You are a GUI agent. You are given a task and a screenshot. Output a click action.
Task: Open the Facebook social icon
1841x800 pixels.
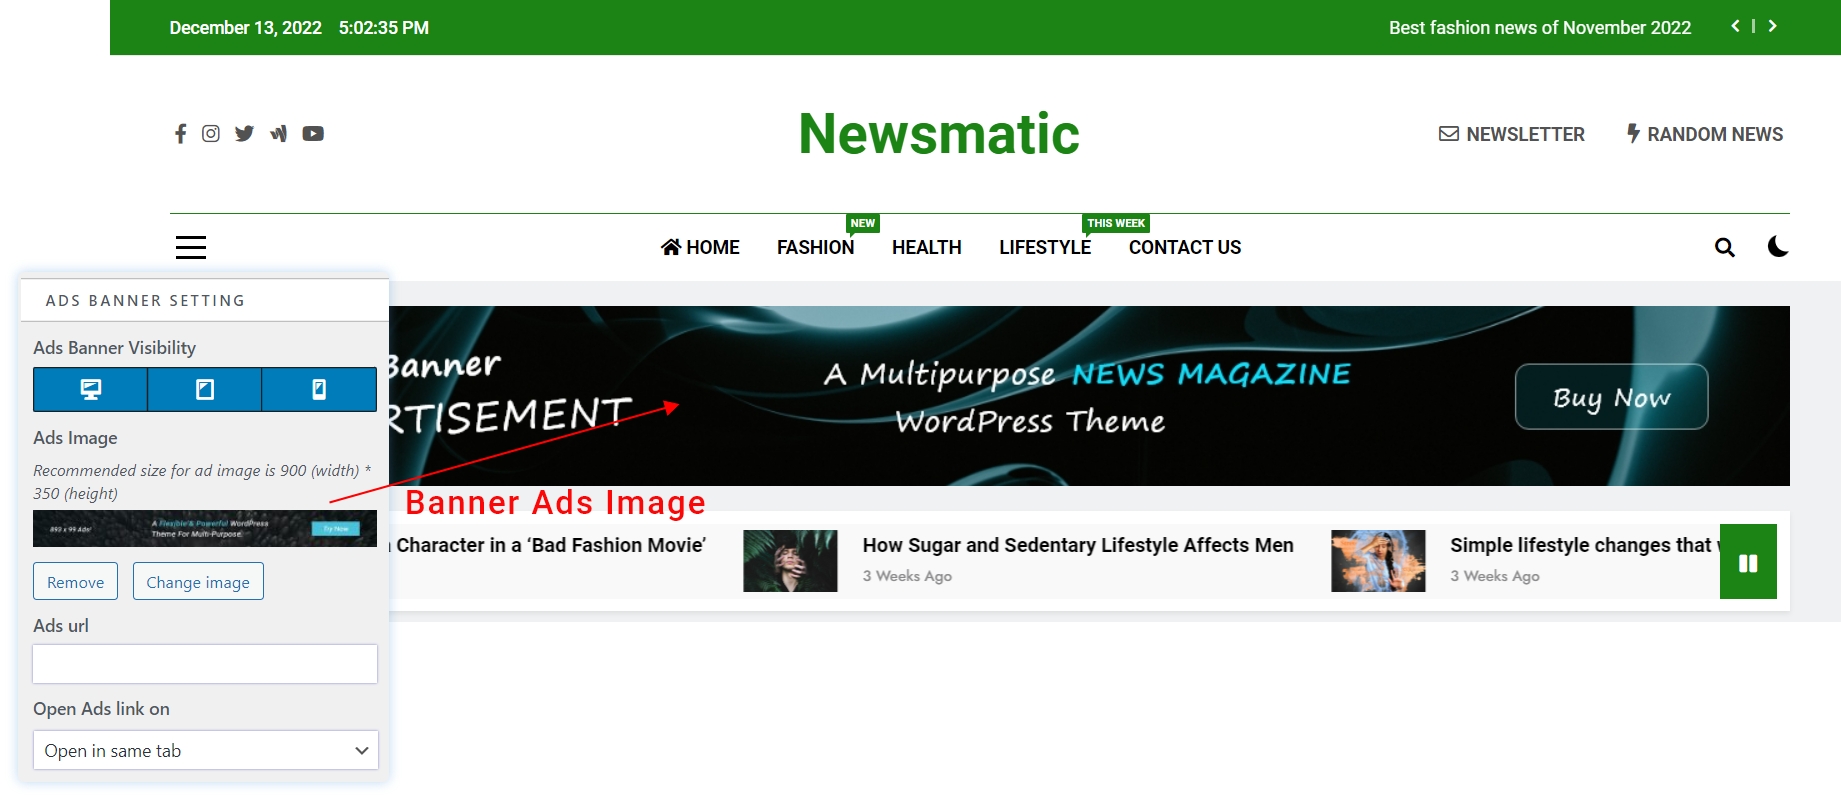[x=180, y=134]
